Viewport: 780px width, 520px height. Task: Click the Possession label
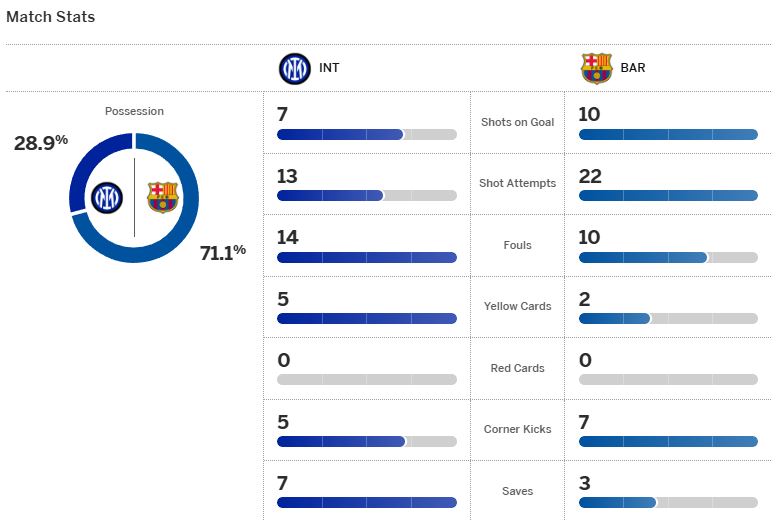coord(134,111)
